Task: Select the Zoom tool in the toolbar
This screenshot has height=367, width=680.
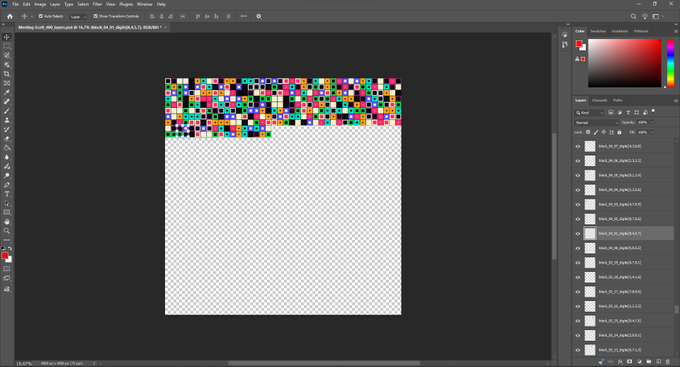Action: [7, 231]
